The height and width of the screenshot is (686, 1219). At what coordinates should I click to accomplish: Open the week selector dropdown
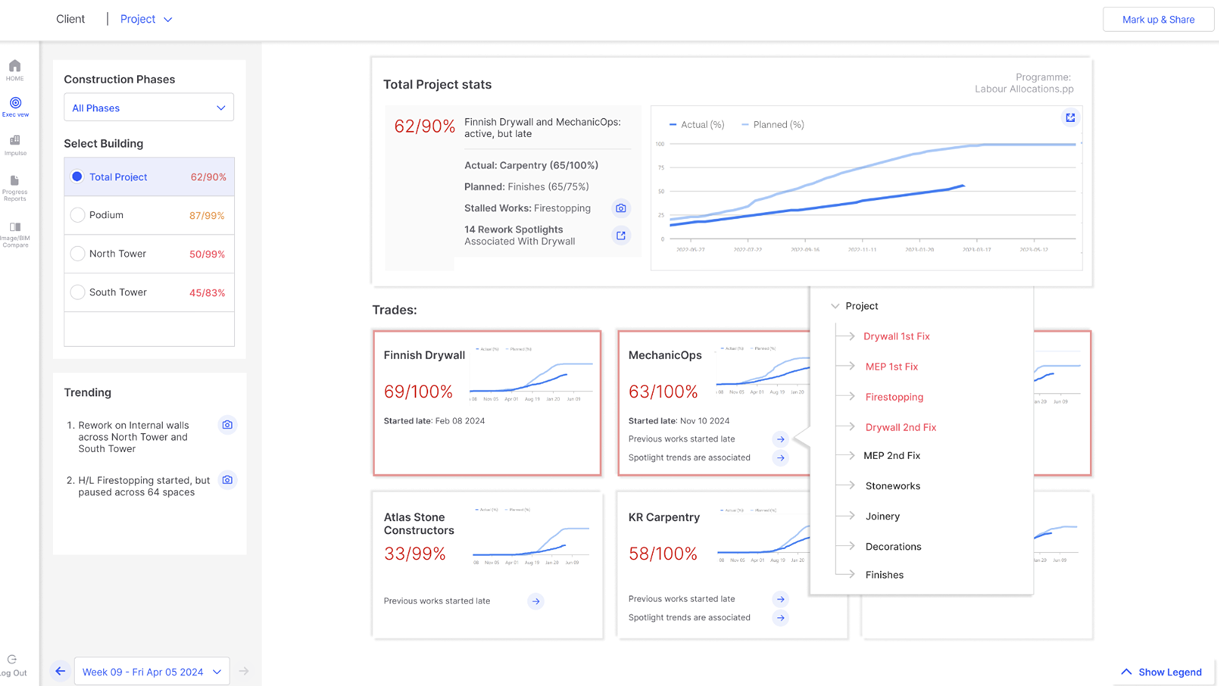pyautogui.click(x=151, y=671)
